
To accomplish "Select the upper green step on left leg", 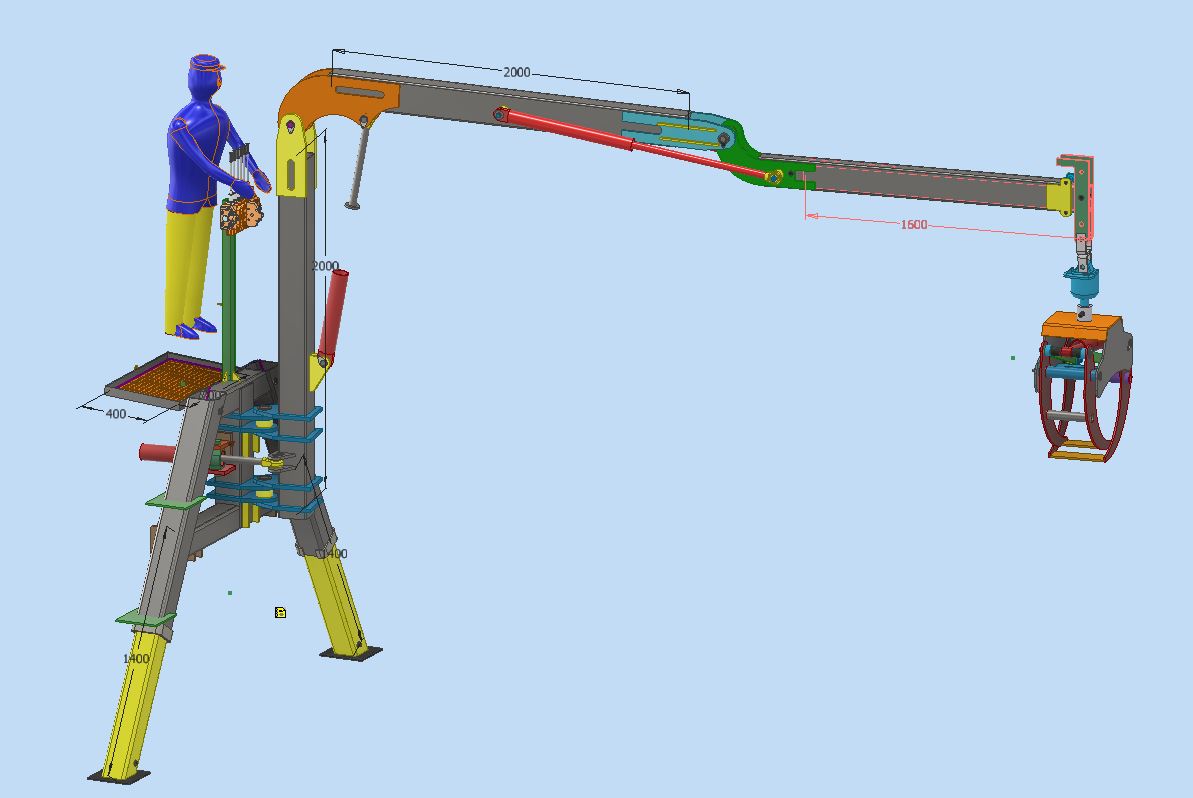I will click(x=175, y=500).
